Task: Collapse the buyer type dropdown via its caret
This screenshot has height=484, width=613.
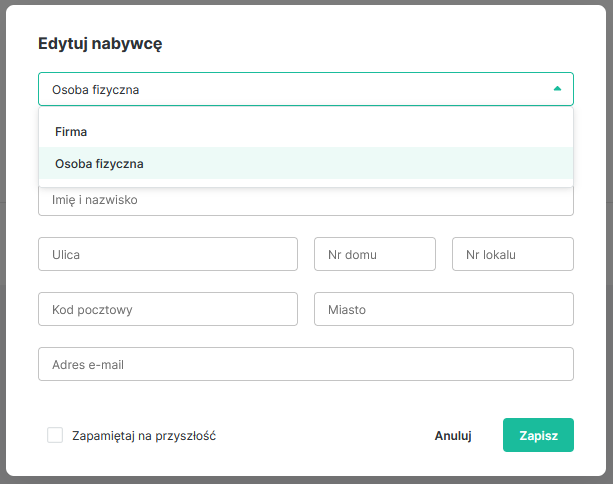Action: point(557,89)
